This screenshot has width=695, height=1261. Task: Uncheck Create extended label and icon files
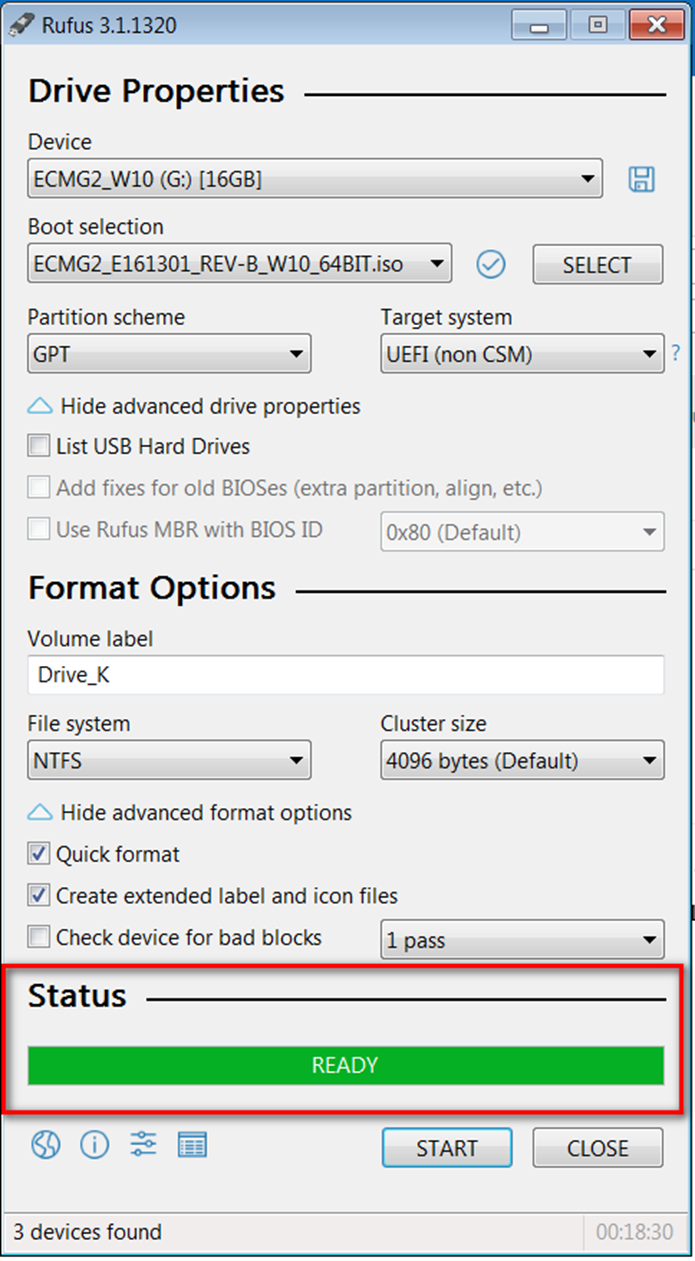tap(39, 896)
